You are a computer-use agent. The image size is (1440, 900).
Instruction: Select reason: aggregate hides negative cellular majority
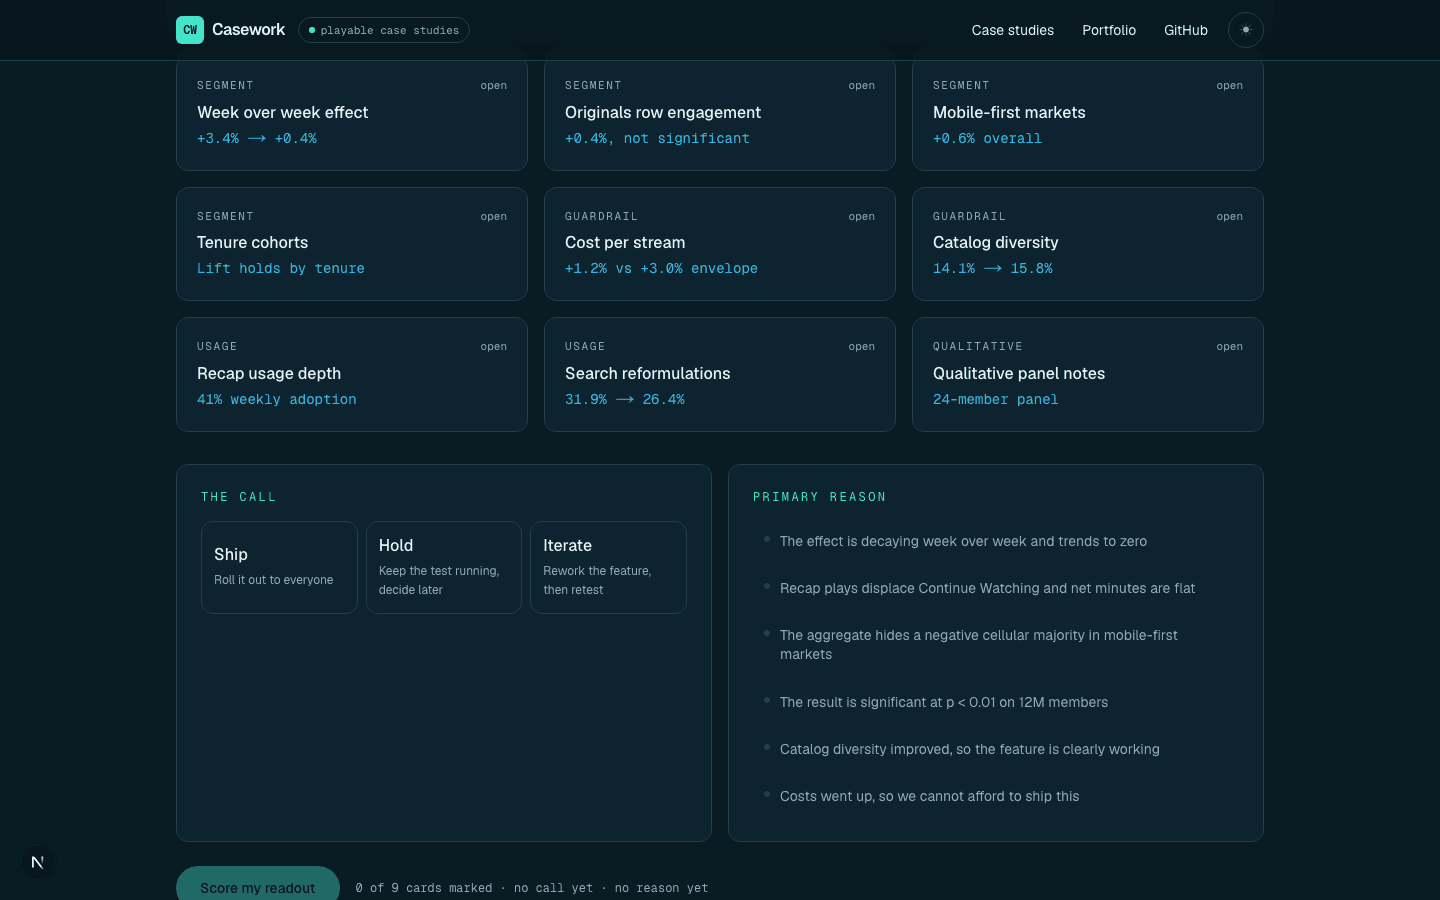click(x=996, y=645)
